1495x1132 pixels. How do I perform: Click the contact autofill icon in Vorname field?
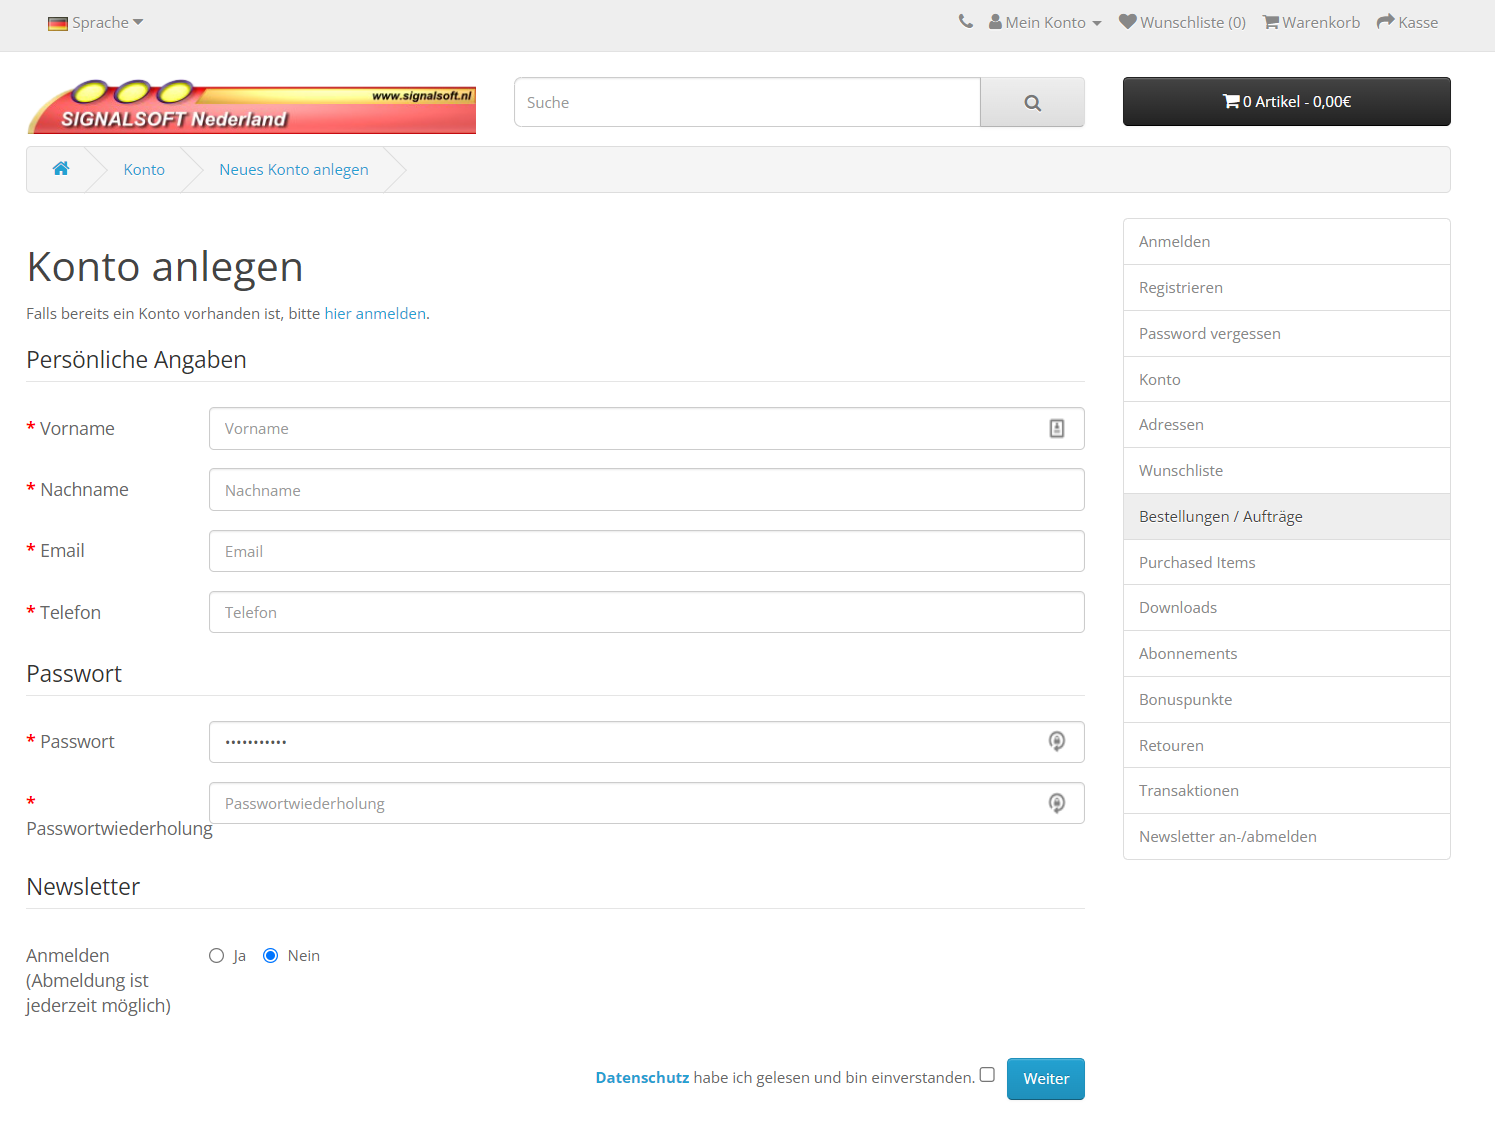click(x=1057, y=429)
